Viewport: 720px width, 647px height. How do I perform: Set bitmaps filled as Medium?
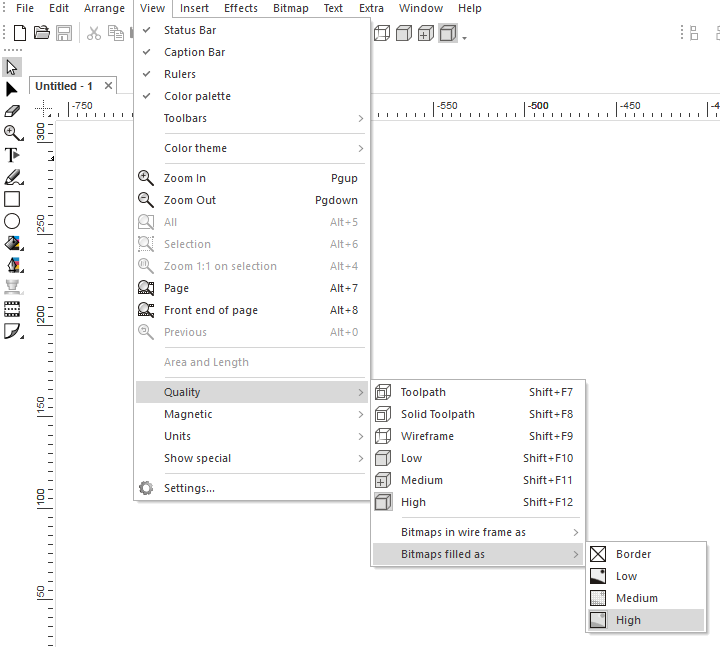[646, 598]
